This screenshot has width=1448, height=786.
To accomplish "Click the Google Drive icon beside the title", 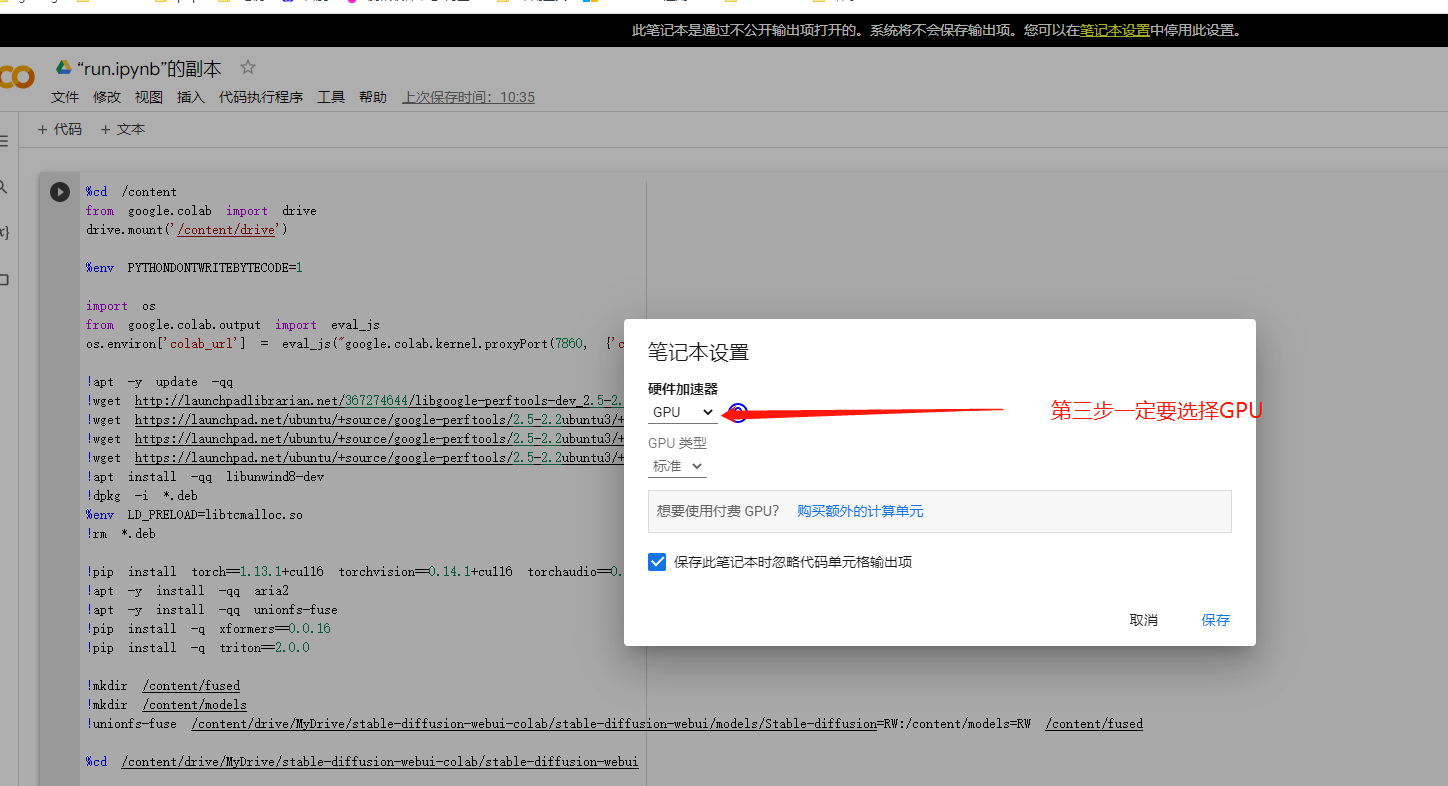I will point(64,68).
